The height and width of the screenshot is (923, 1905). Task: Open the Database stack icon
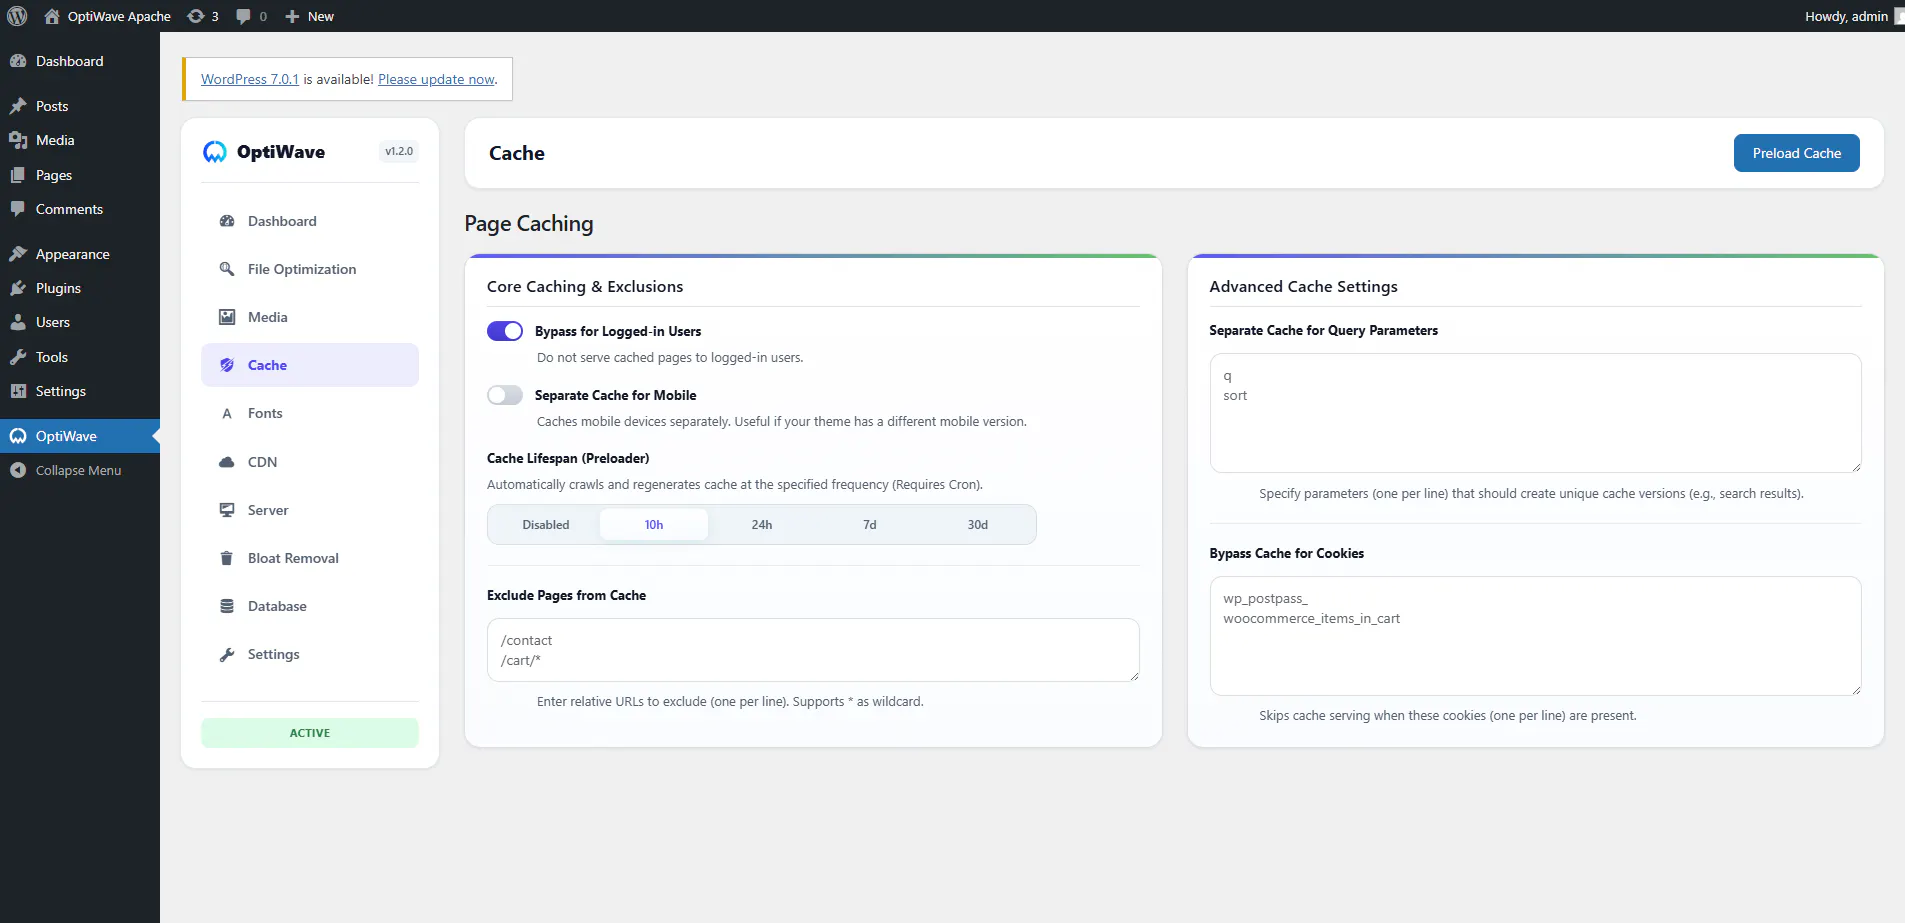tap(227, 606)
